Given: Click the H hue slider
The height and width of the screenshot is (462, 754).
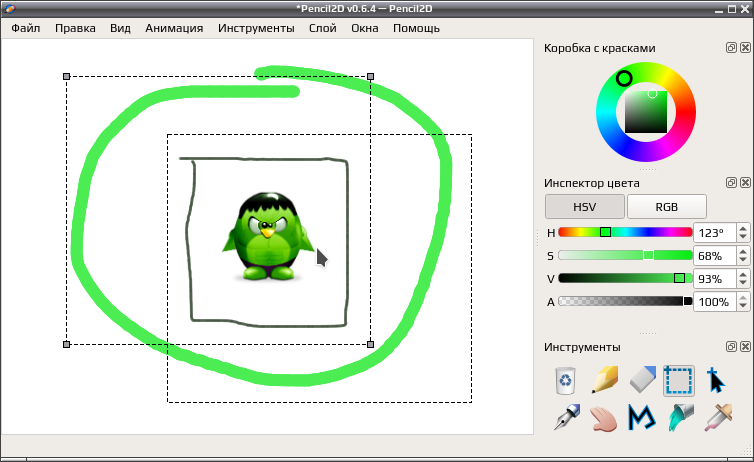Looking at the screenshot, I should [x=625, y=233].
